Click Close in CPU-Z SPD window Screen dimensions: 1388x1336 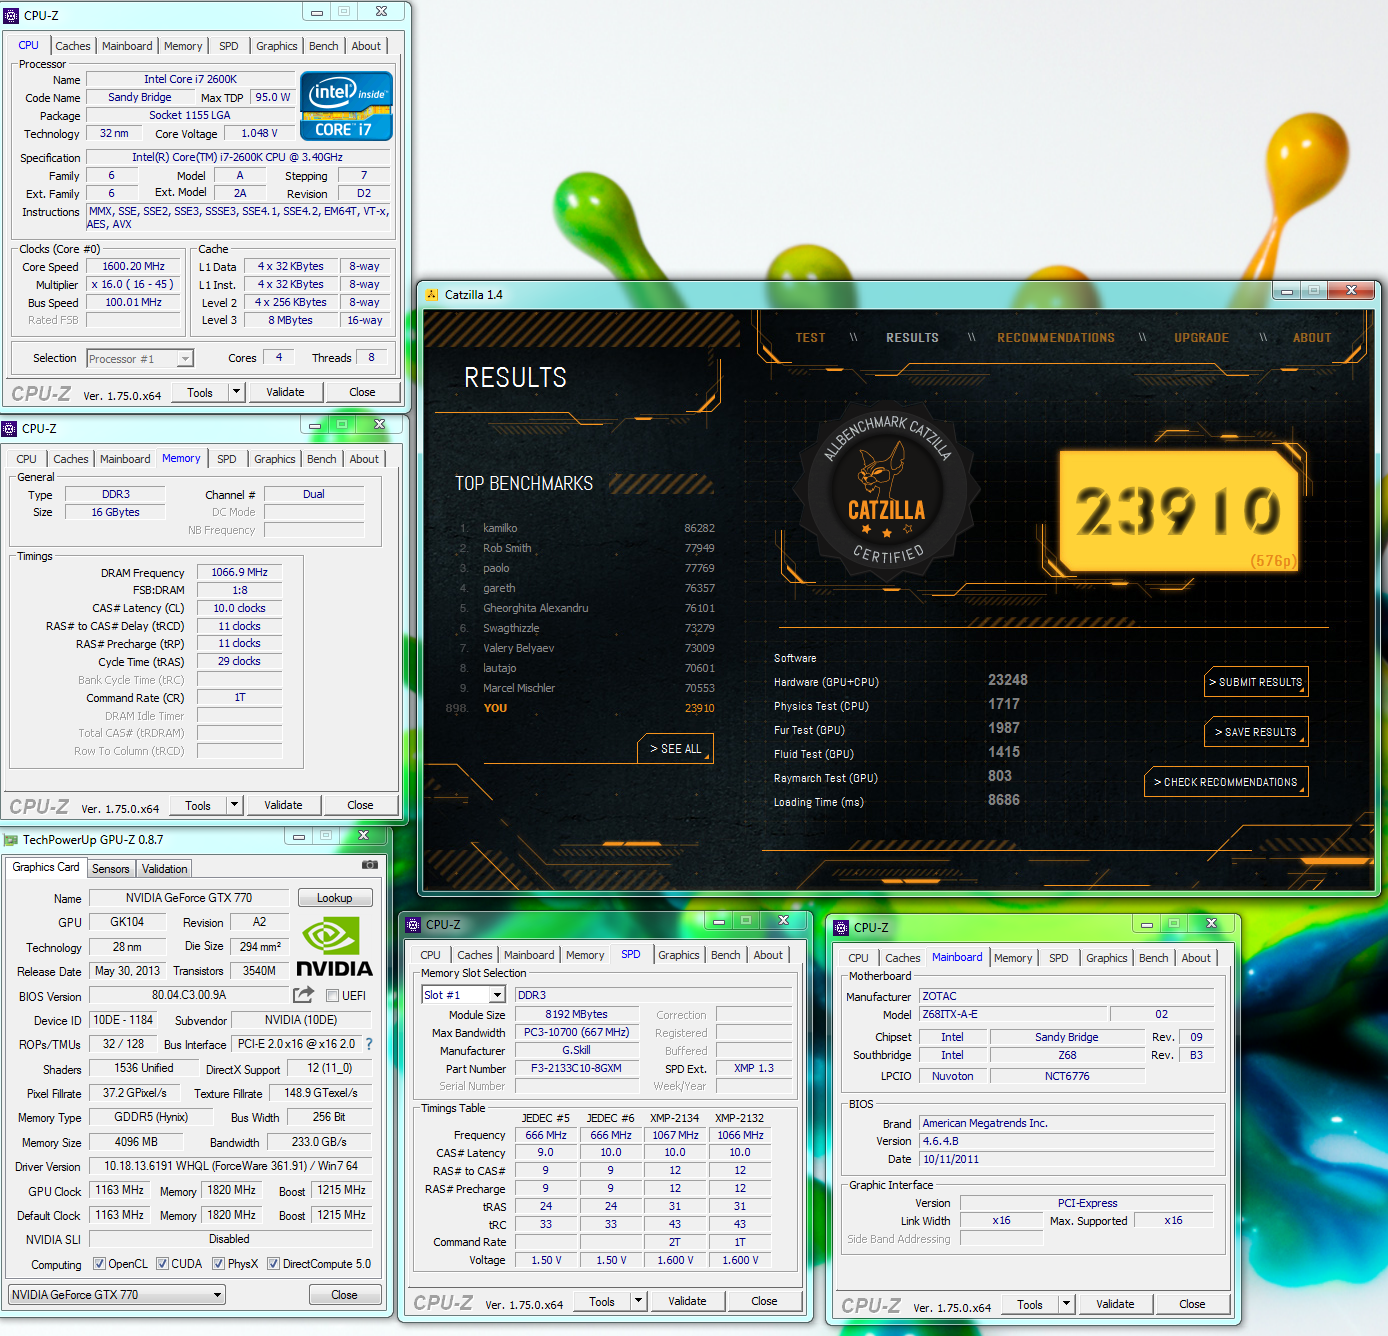coord(764,1301)
